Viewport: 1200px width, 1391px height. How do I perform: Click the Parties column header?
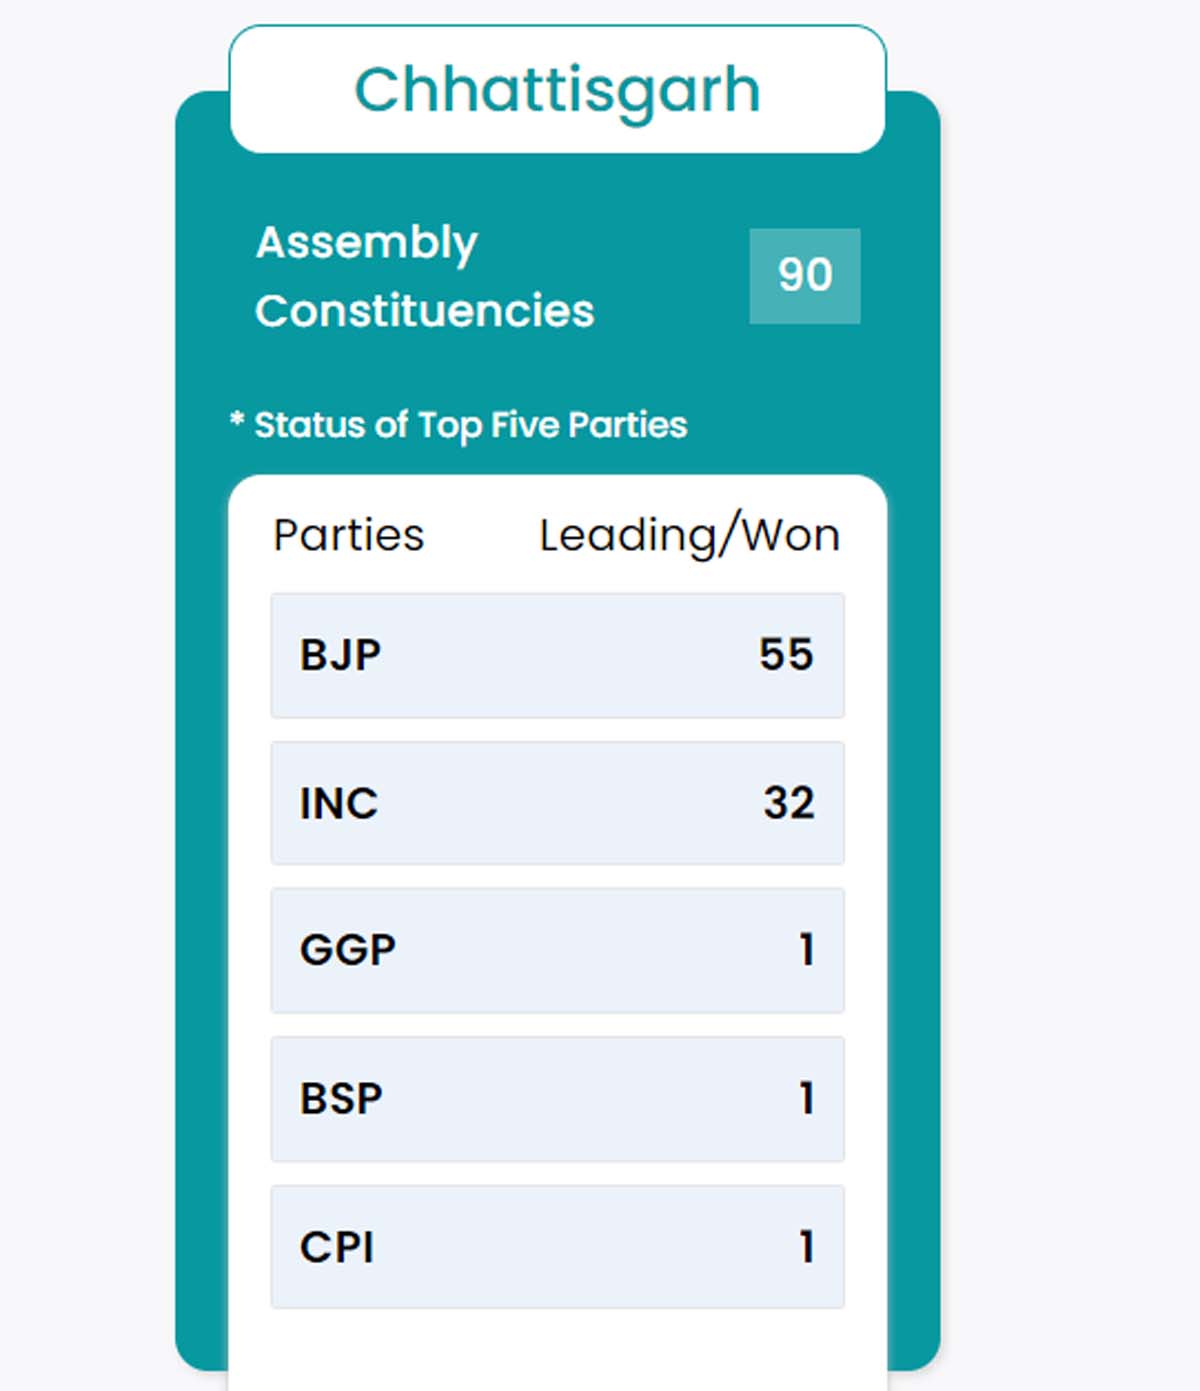[x=348, y=535]
